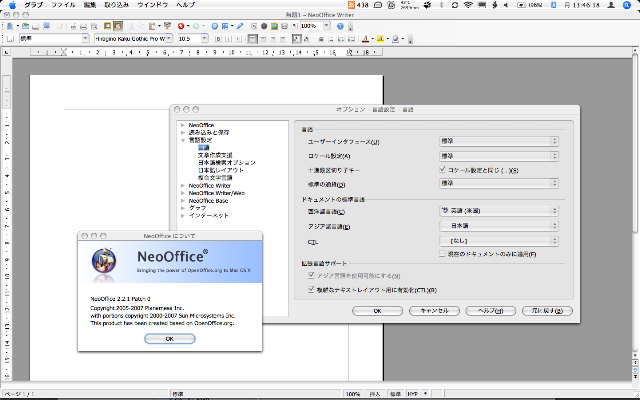Image resolution: width=640 pixels, height=400 pixels.
Task: Open the ユーザーインタフェース language dropdown
Action: coord(499,141)
